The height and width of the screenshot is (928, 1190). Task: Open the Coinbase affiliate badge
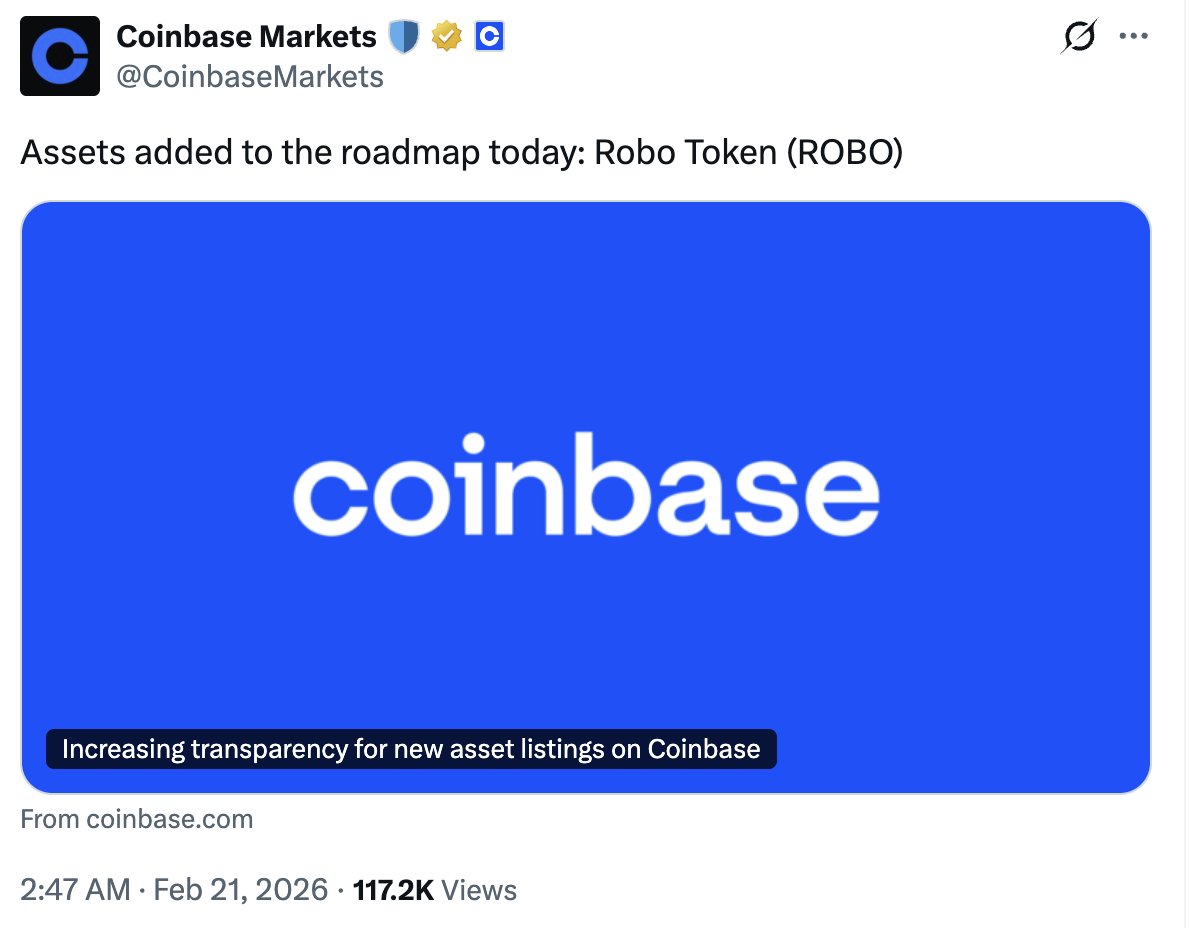pyautogui.click(x=489, y=37)
